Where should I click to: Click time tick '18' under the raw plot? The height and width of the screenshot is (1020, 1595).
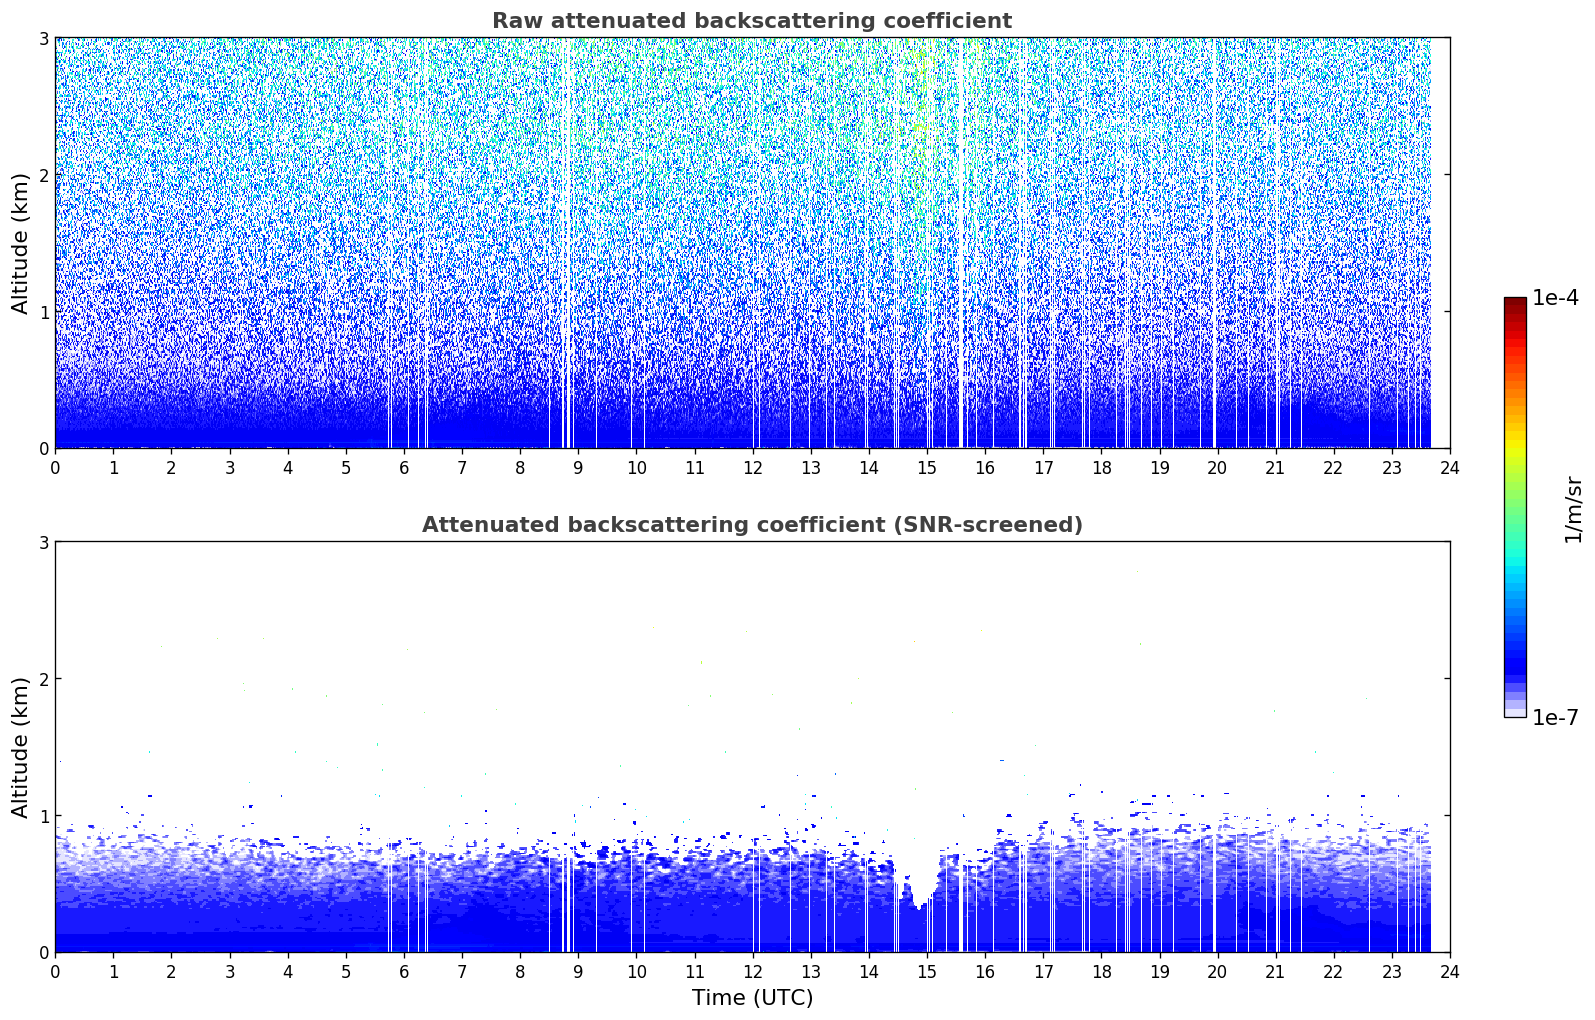pos(1101,467)
